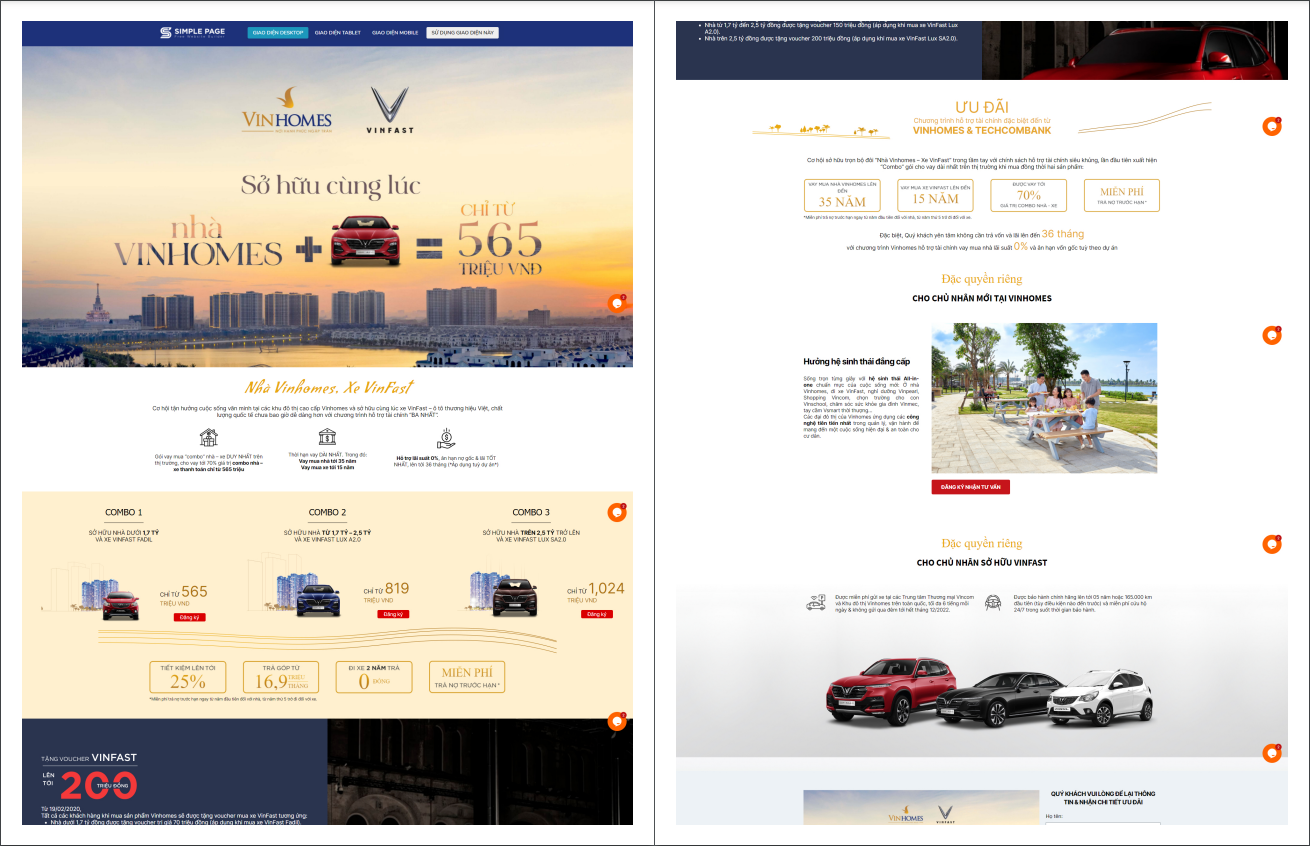
Task: Click the 'Sở hữu cùng lúc' hero headline
Action: [330, 185]
